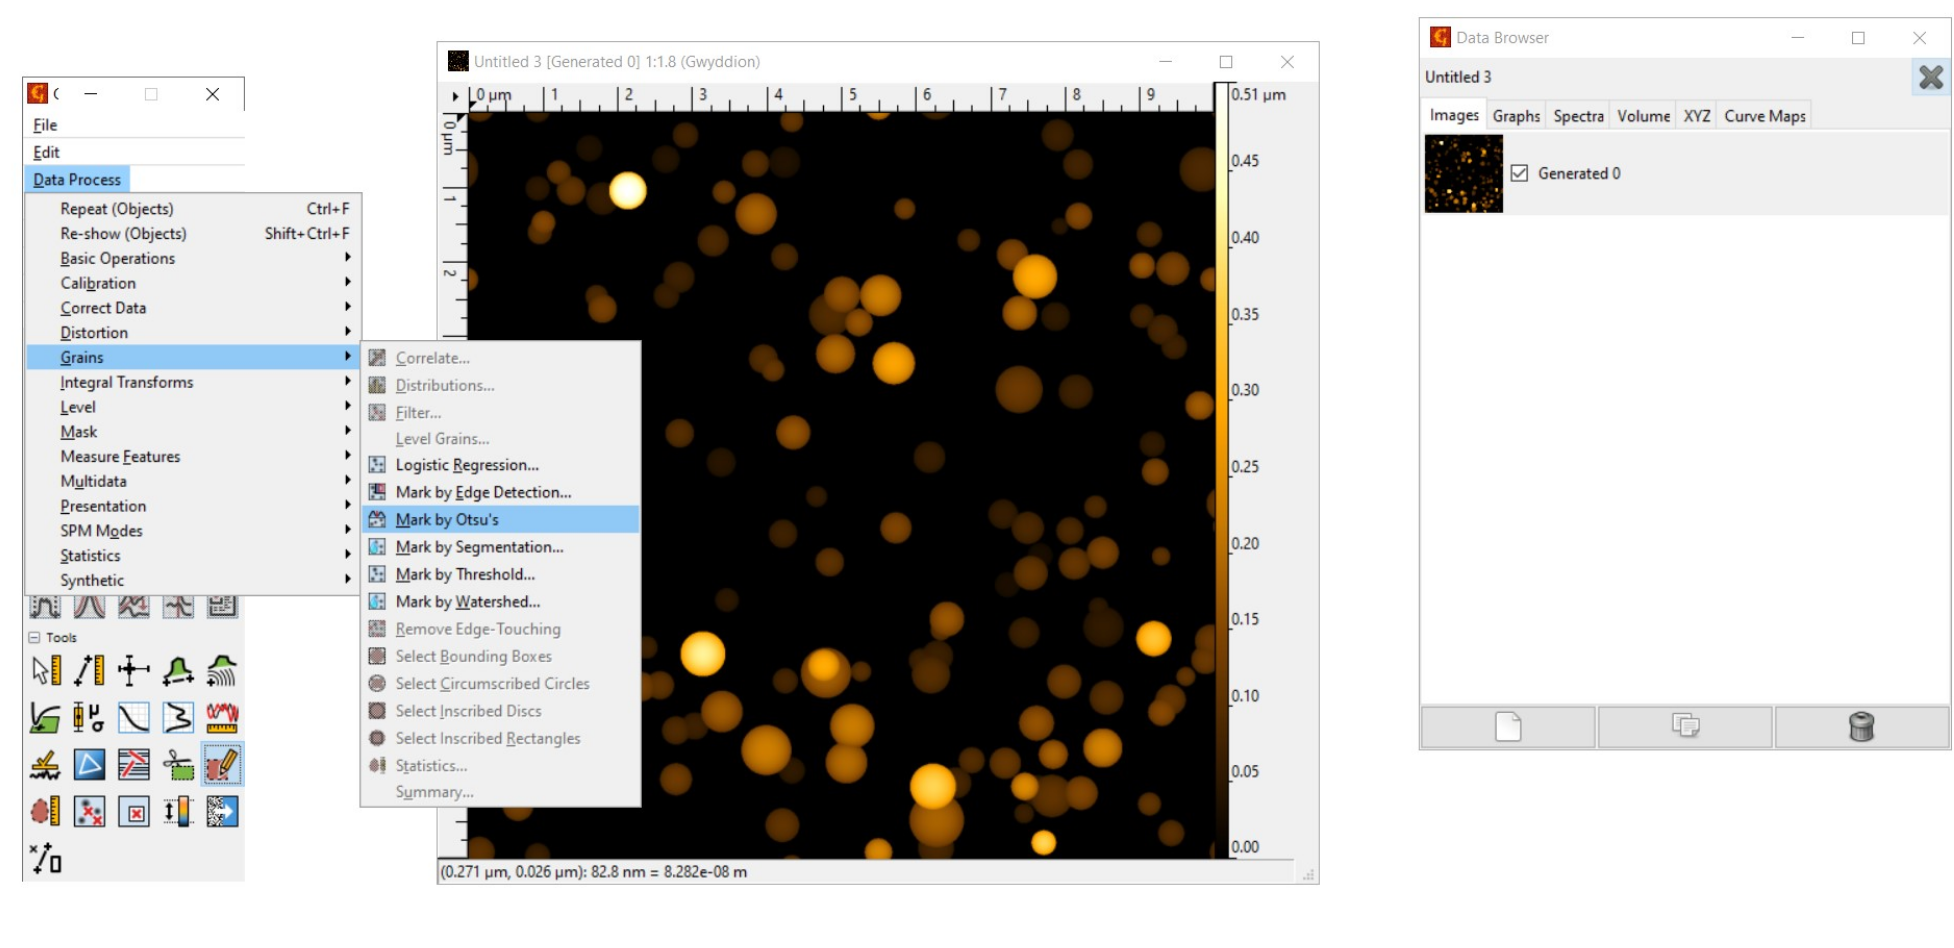
Task: Close file using Data Browser X icon
Action: (1931, 77)
